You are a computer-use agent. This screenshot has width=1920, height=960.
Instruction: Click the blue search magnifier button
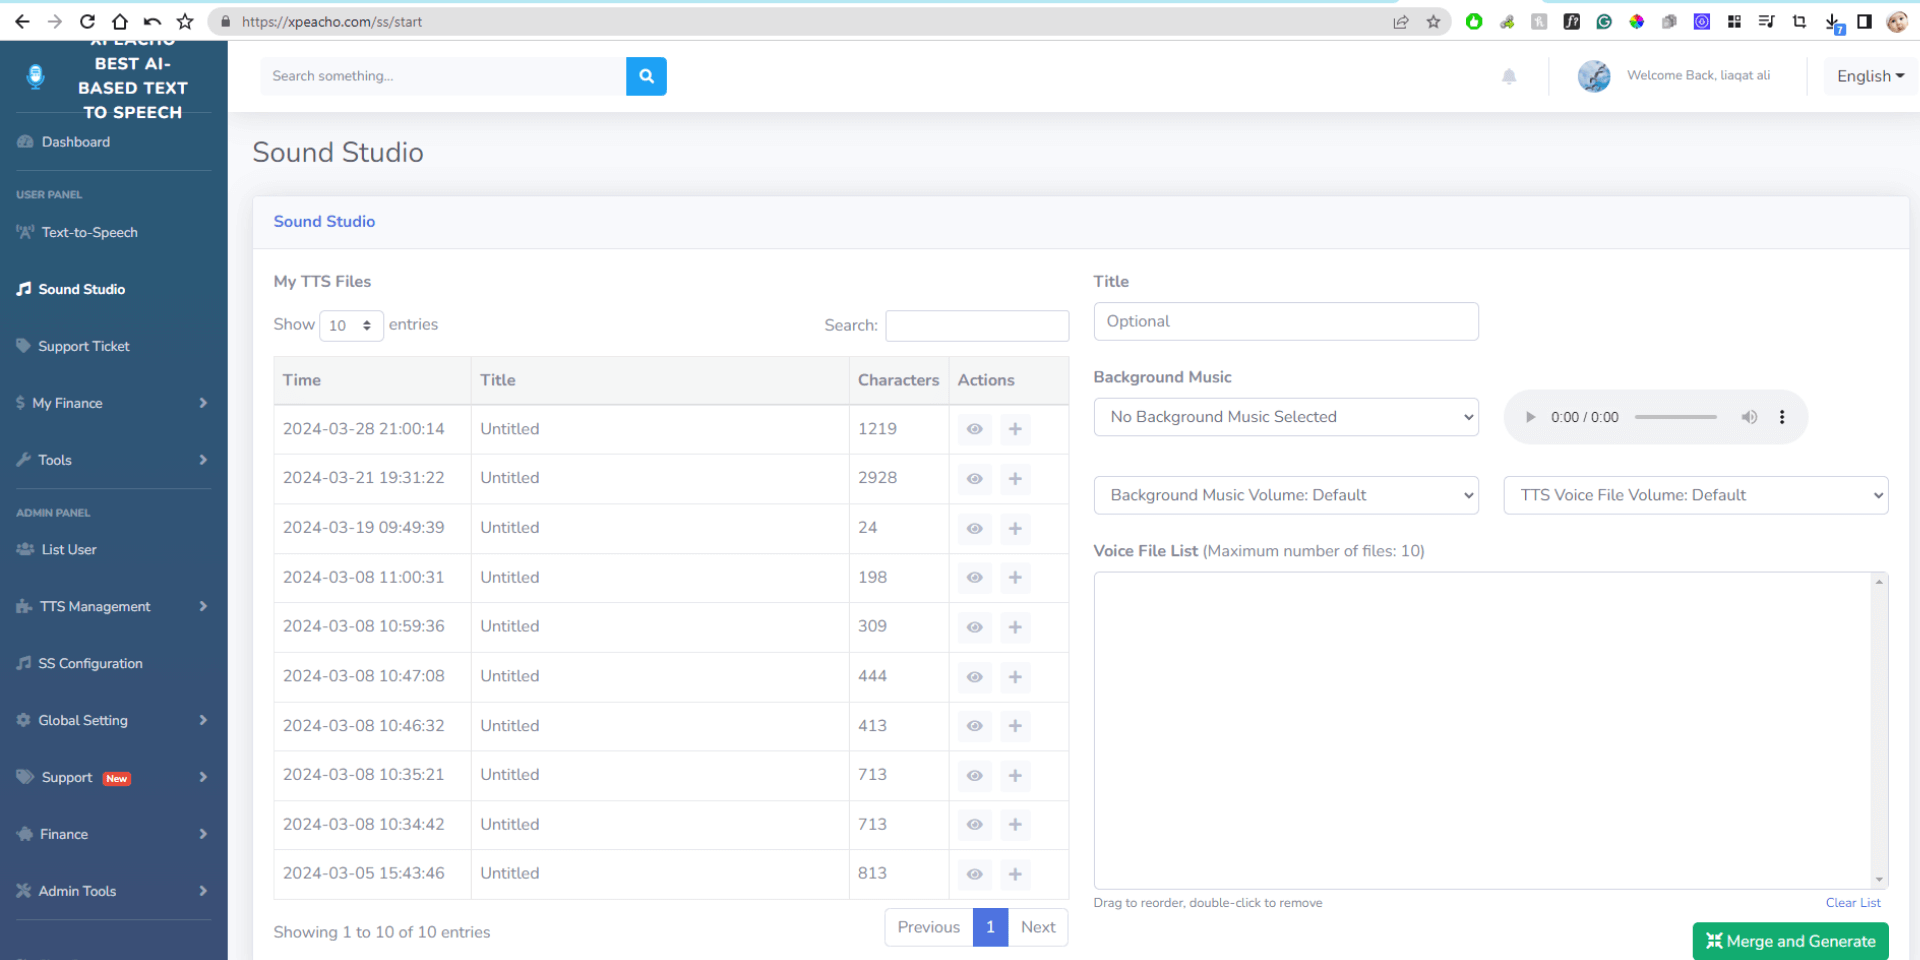pos(646,76)
